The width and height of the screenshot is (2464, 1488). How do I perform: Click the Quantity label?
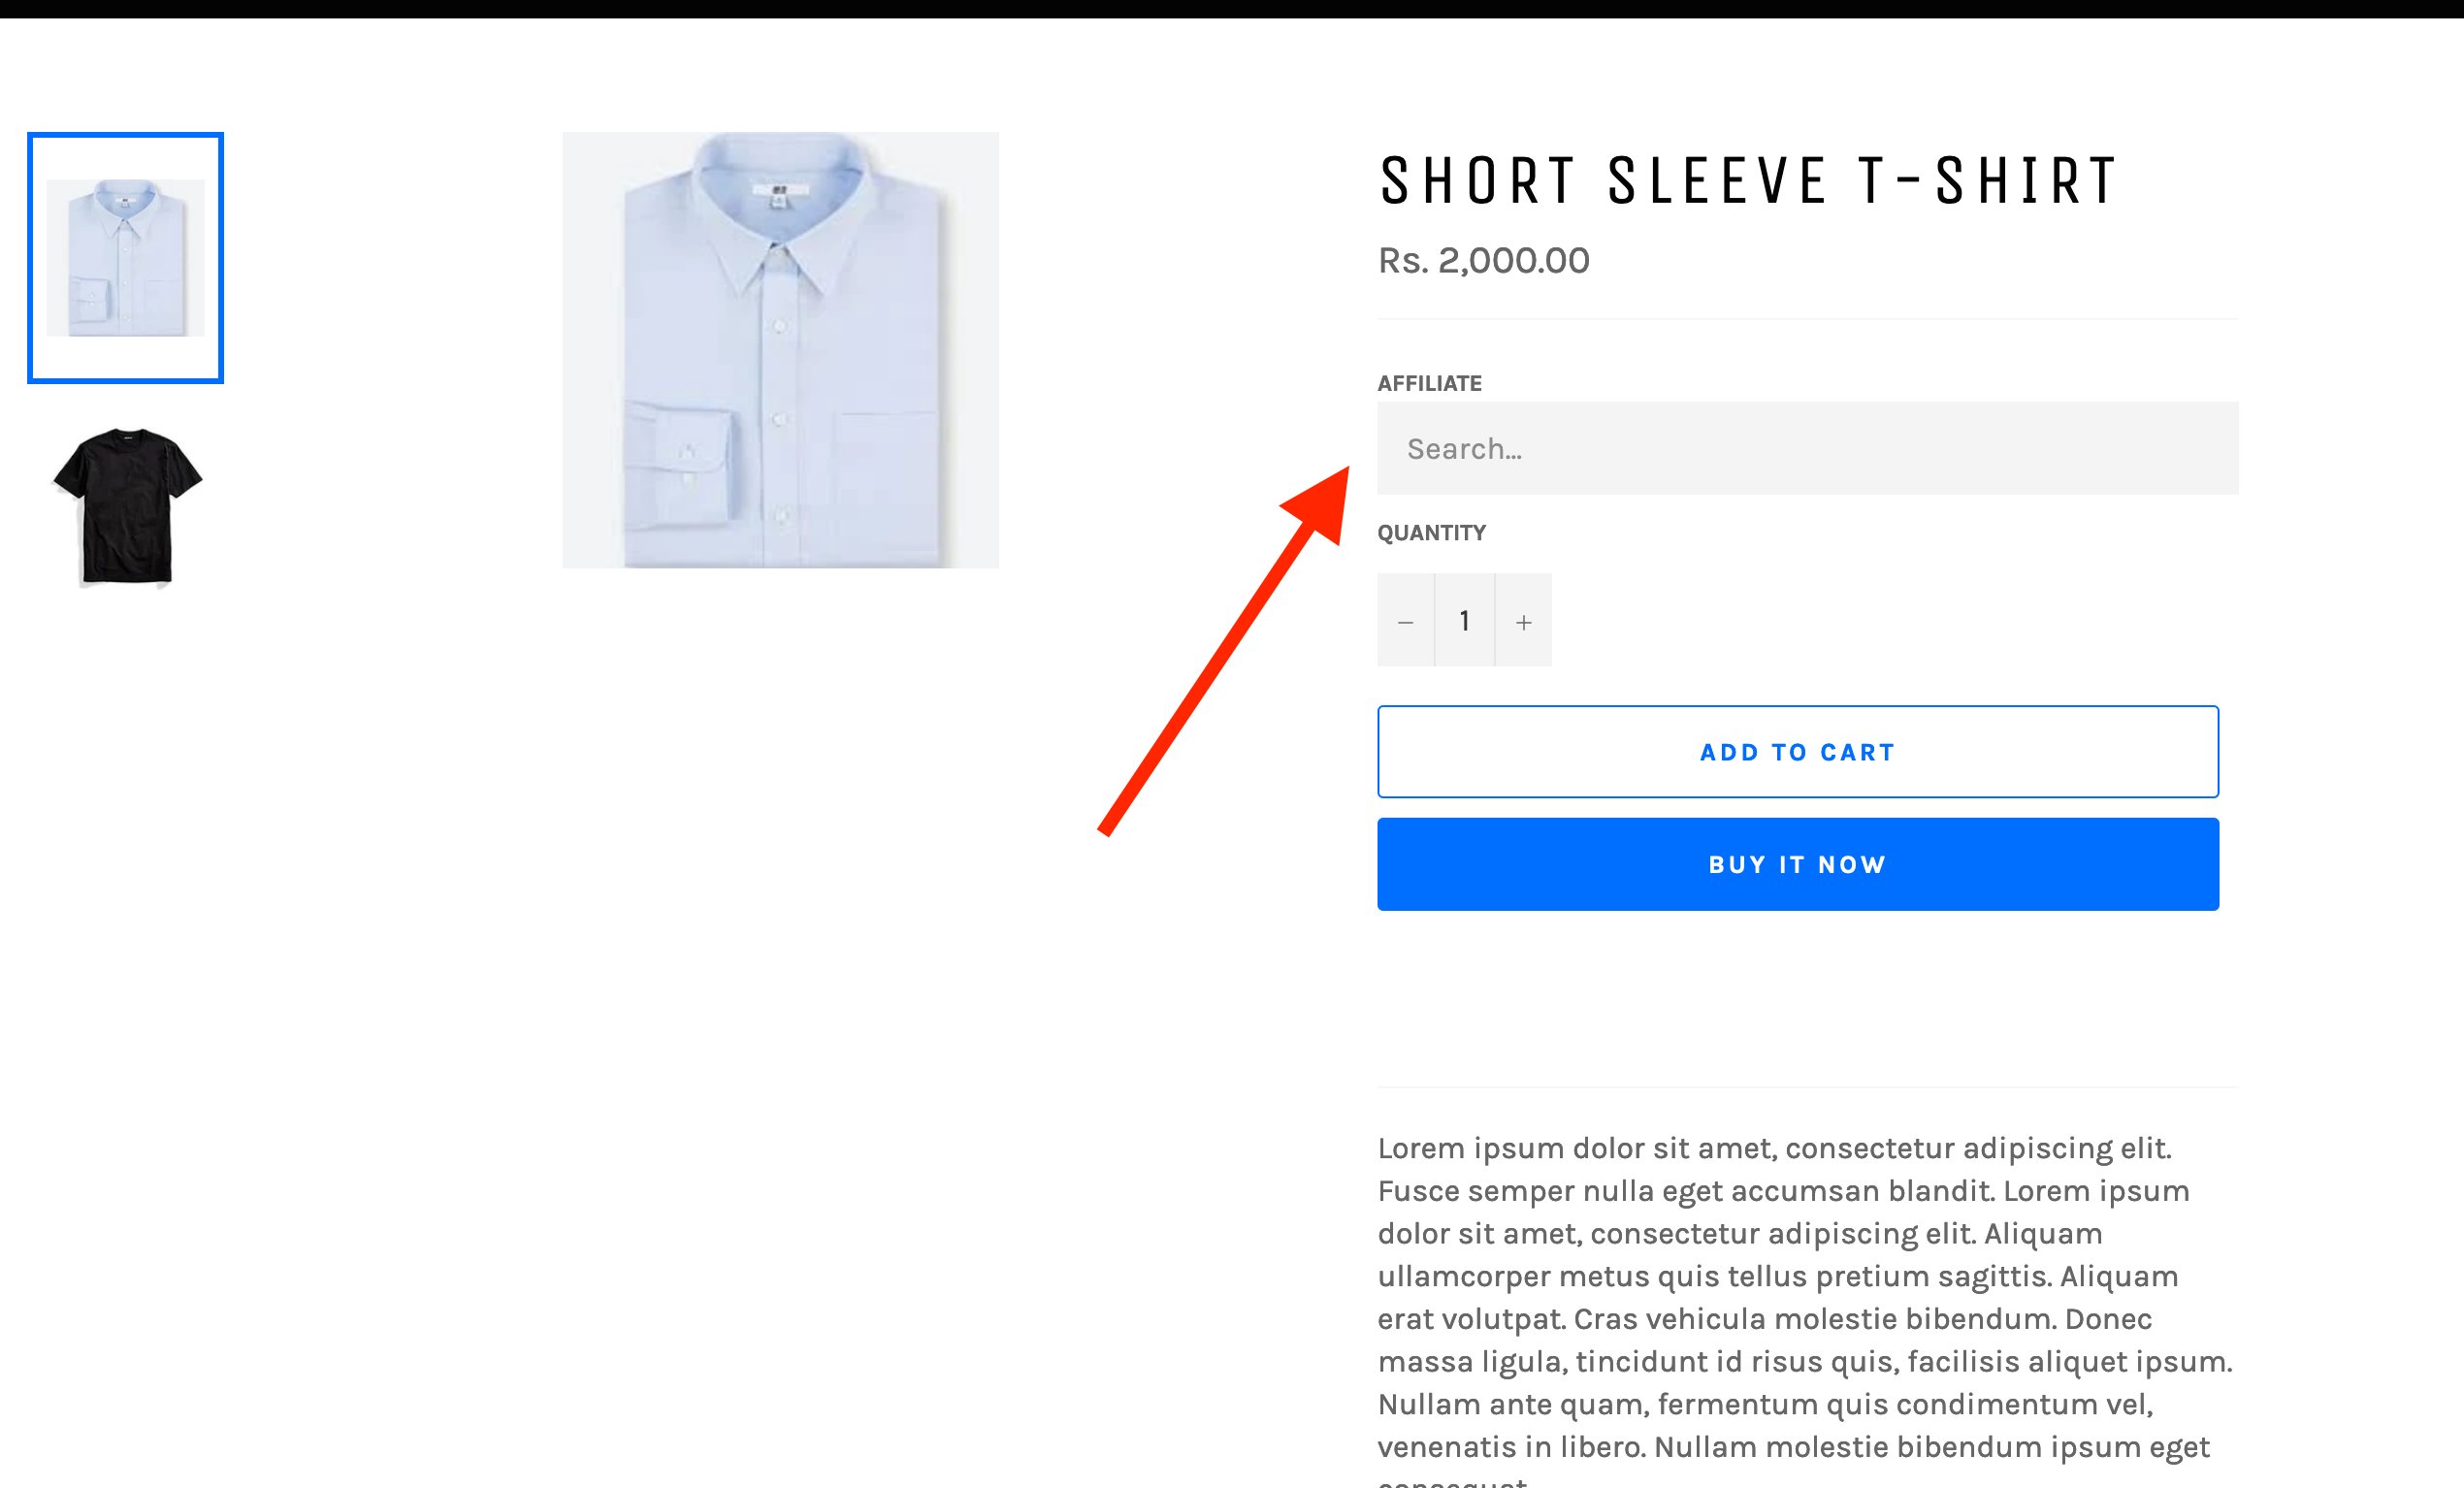pyautogui.click(x=1432, y=533)
